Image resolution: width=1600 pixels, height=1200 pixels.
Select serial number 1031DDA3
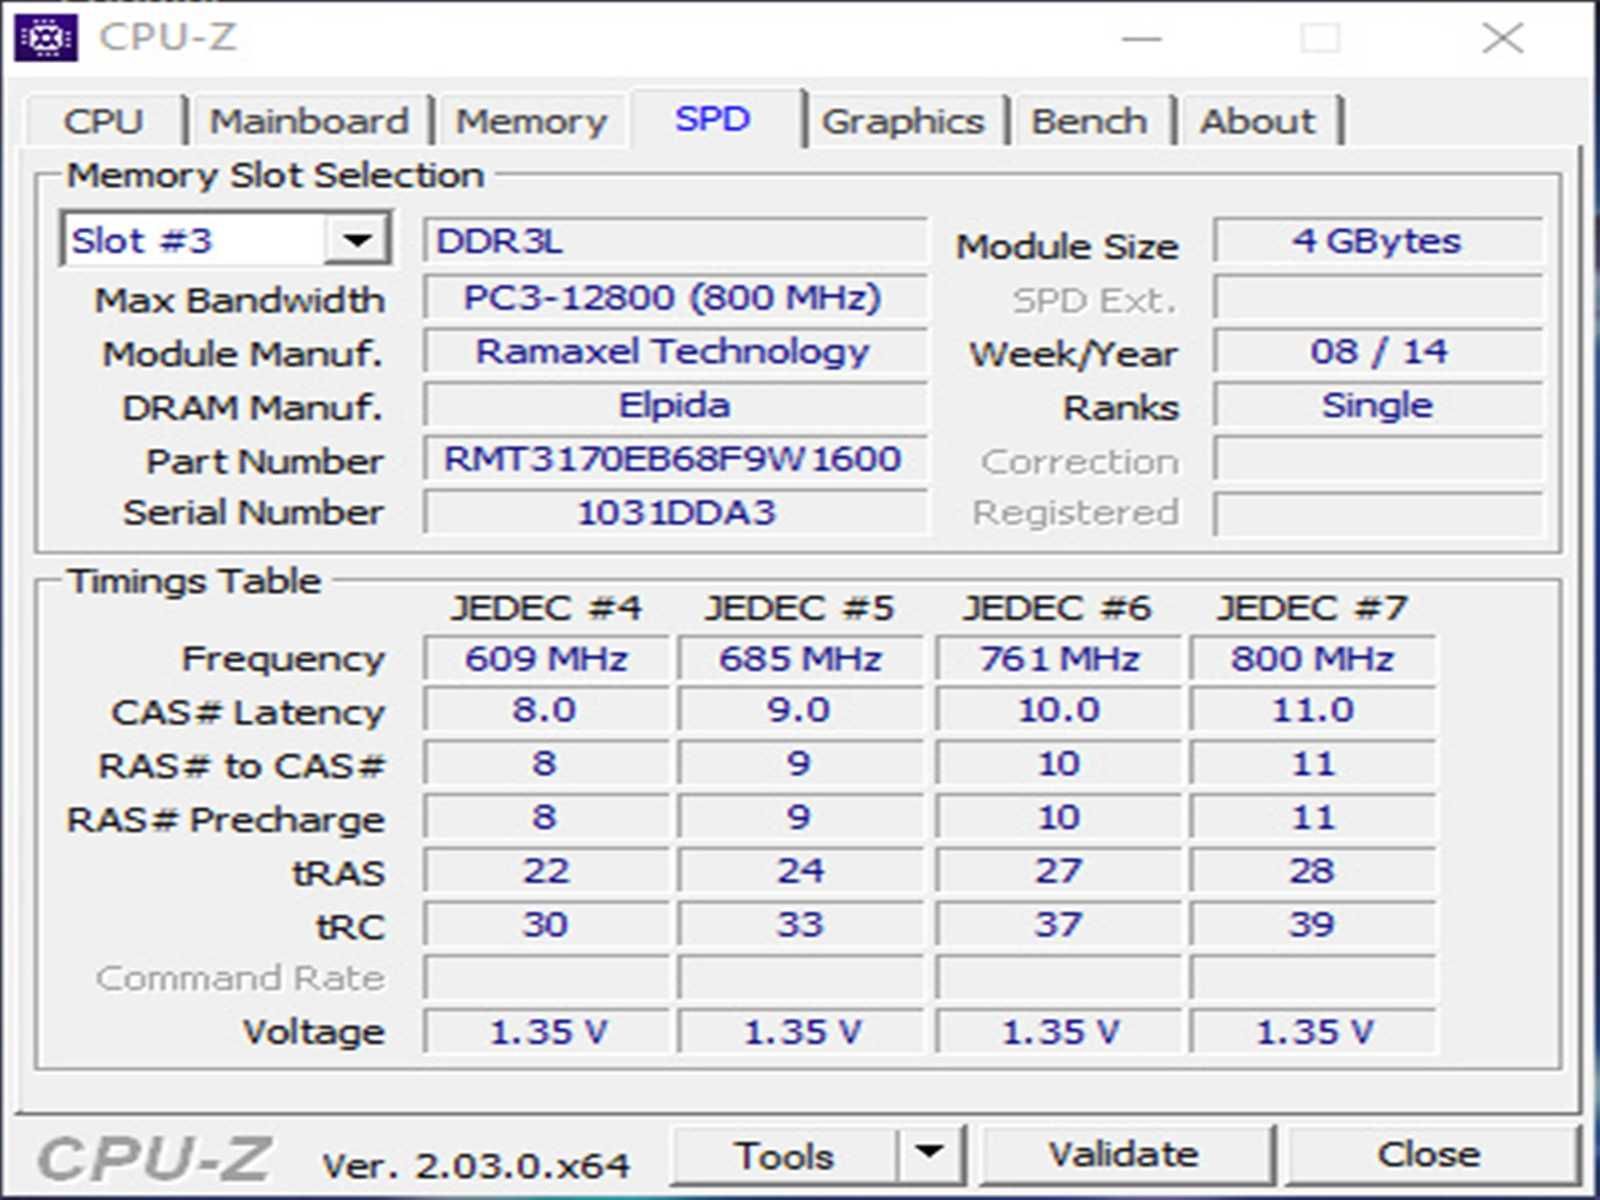coord(675,513)
